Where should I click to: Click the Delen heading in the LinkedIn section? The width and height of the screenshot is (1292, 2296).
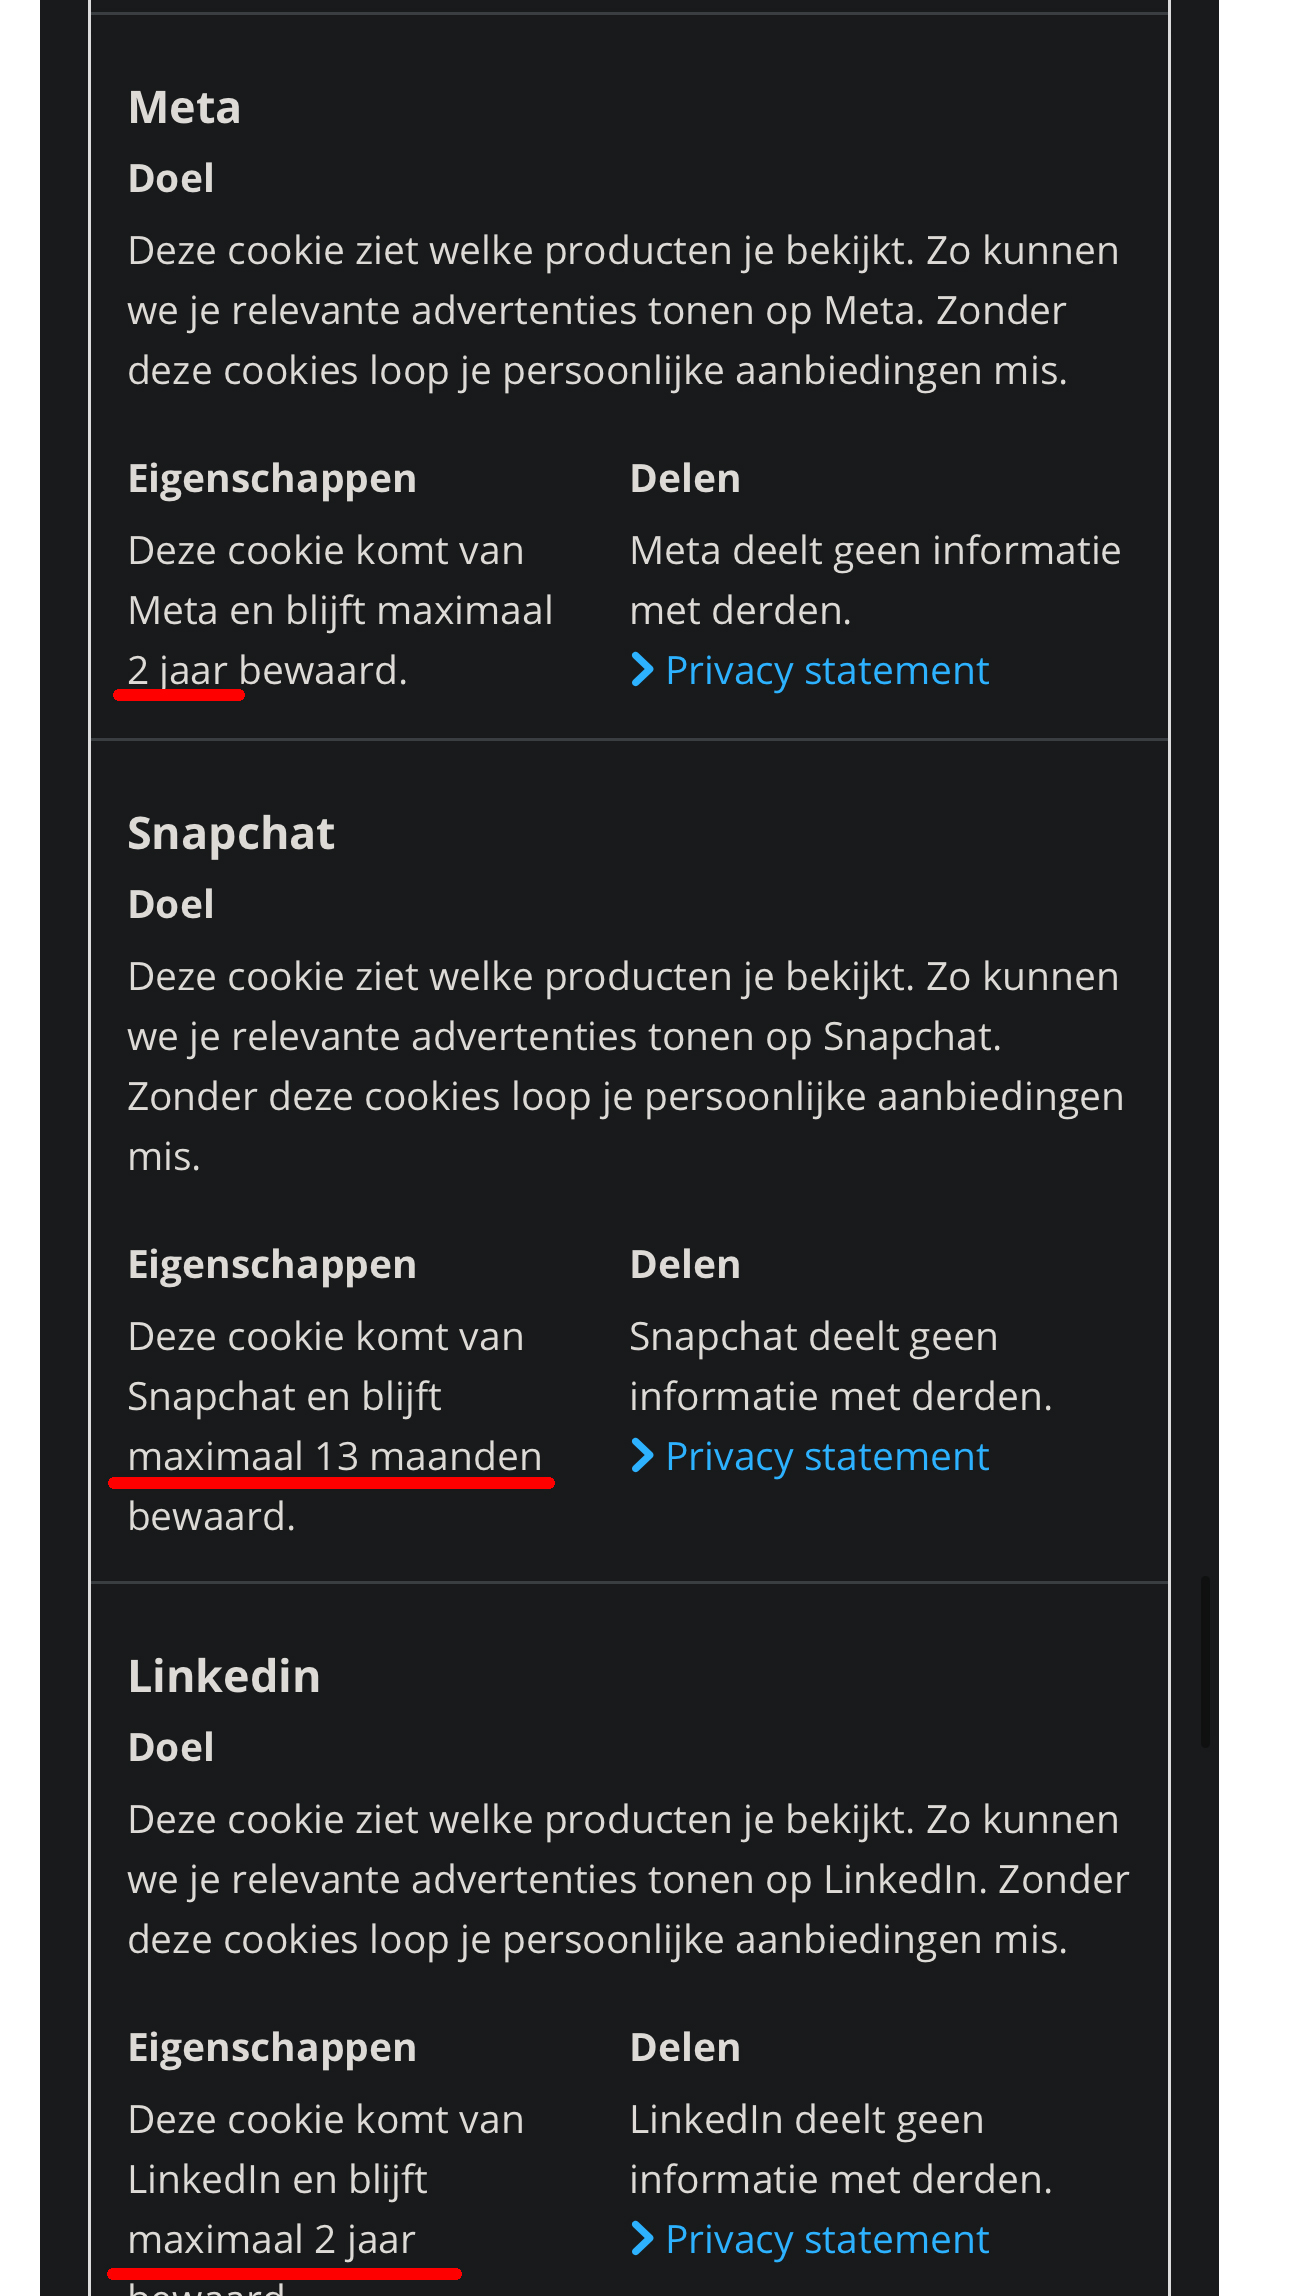click(x=685, y=2047)
